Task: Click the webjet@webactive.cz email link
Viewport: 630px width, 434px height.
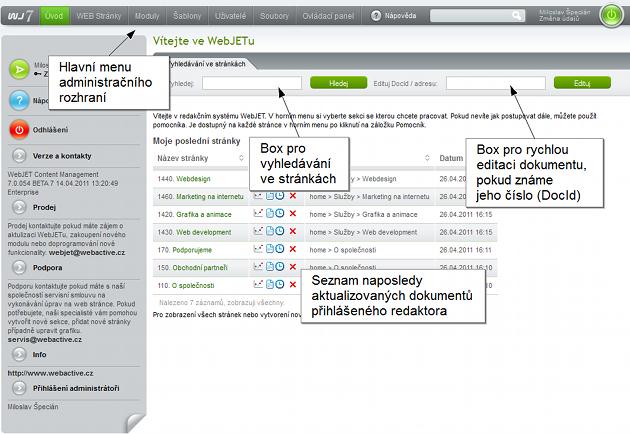Action: (x=87, y=252)
